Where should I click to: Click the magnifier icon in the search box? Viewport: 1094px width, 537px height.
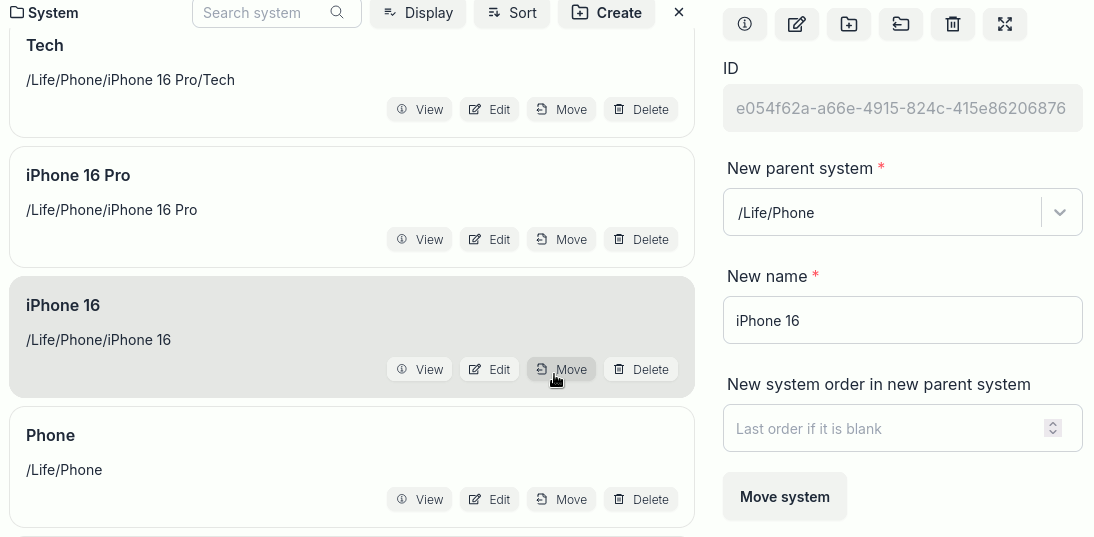(x=337, y=13)
